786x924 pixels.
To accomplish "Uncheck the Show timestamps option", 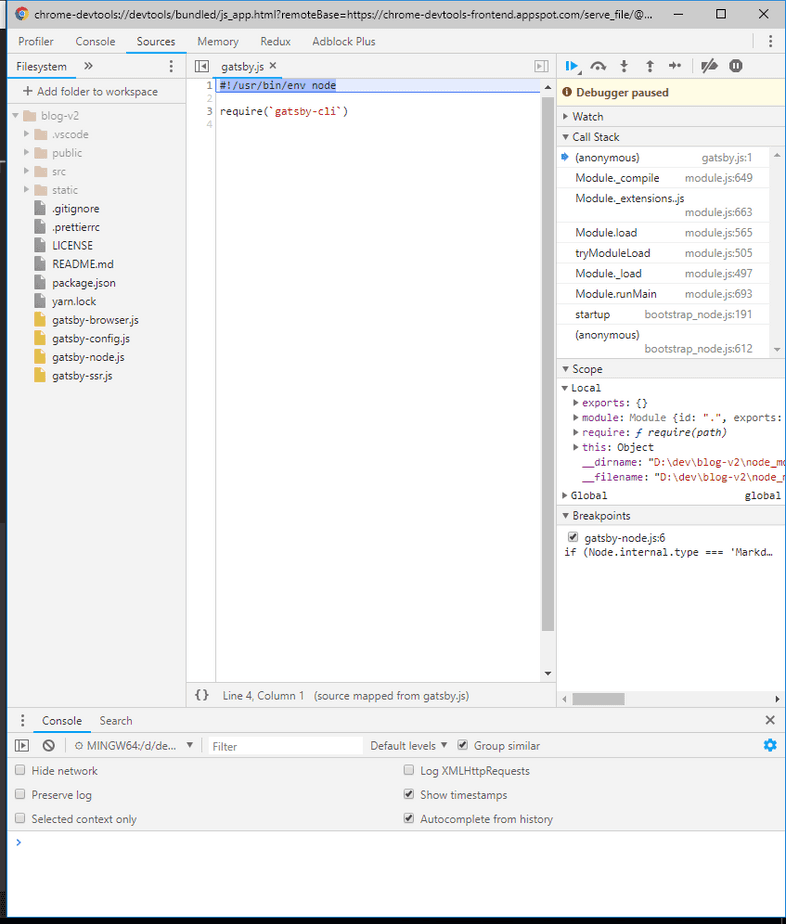I will (x=409, y=795).
